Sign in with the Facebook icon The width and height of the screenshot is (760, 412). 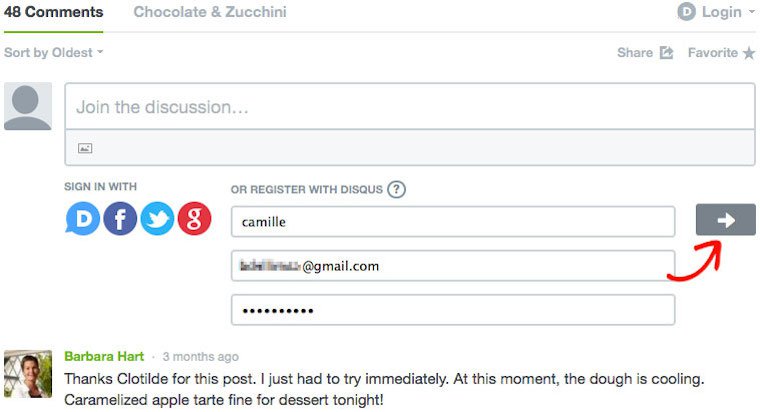pos(120,219)
